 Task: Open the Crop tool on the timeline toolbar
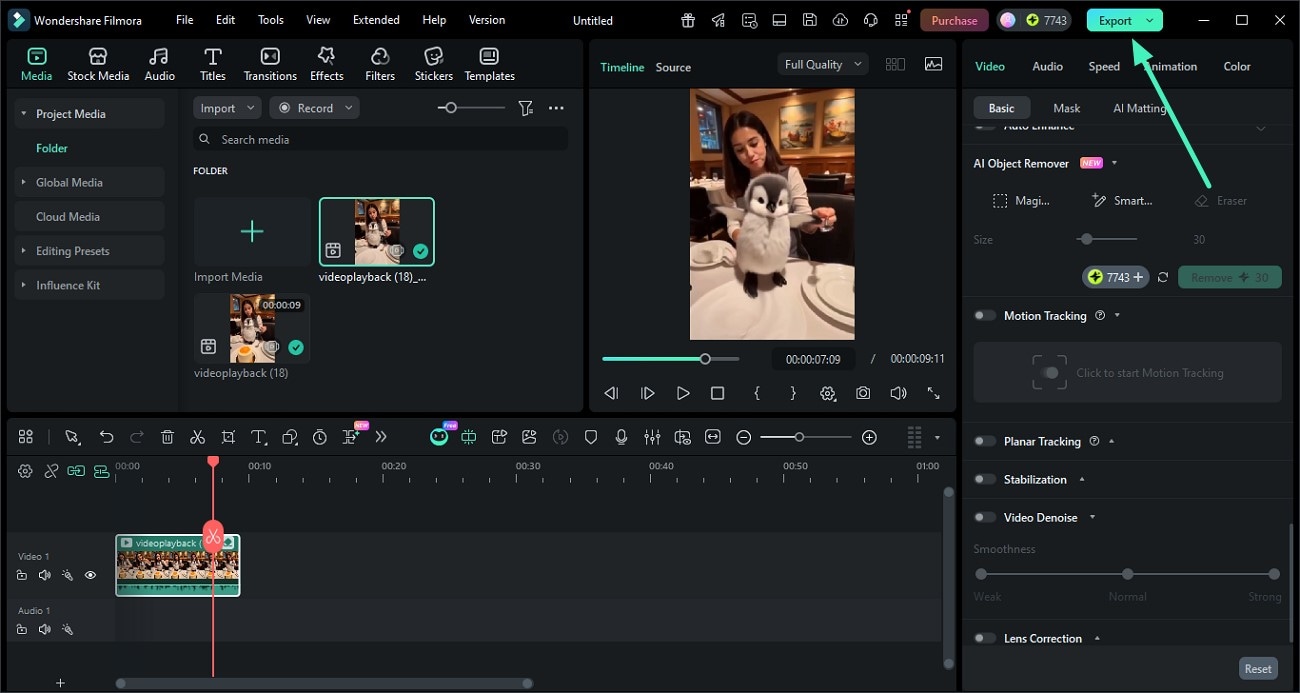pos(228,437)
